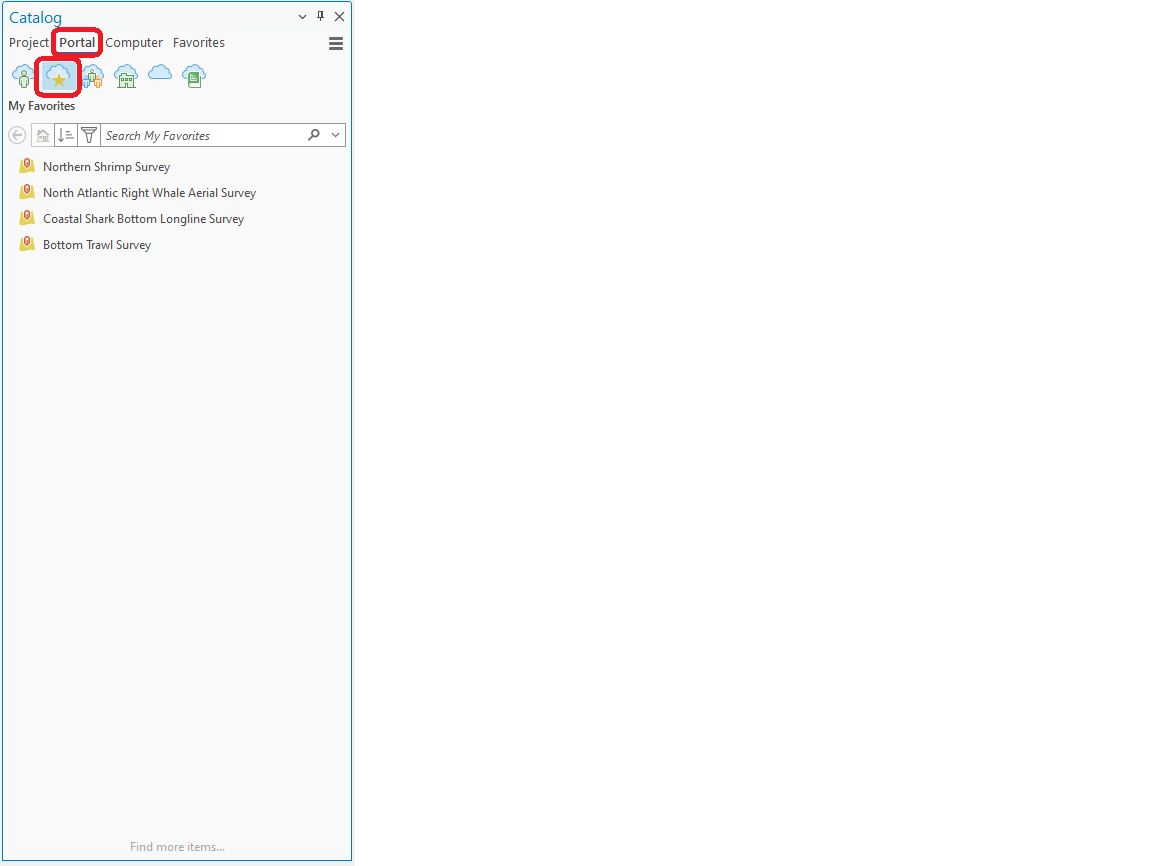The width and height of the screenshot is (1152, 866).
Task: Click the Northern Shrimp Survey map icon
Action: coord(27,166)
